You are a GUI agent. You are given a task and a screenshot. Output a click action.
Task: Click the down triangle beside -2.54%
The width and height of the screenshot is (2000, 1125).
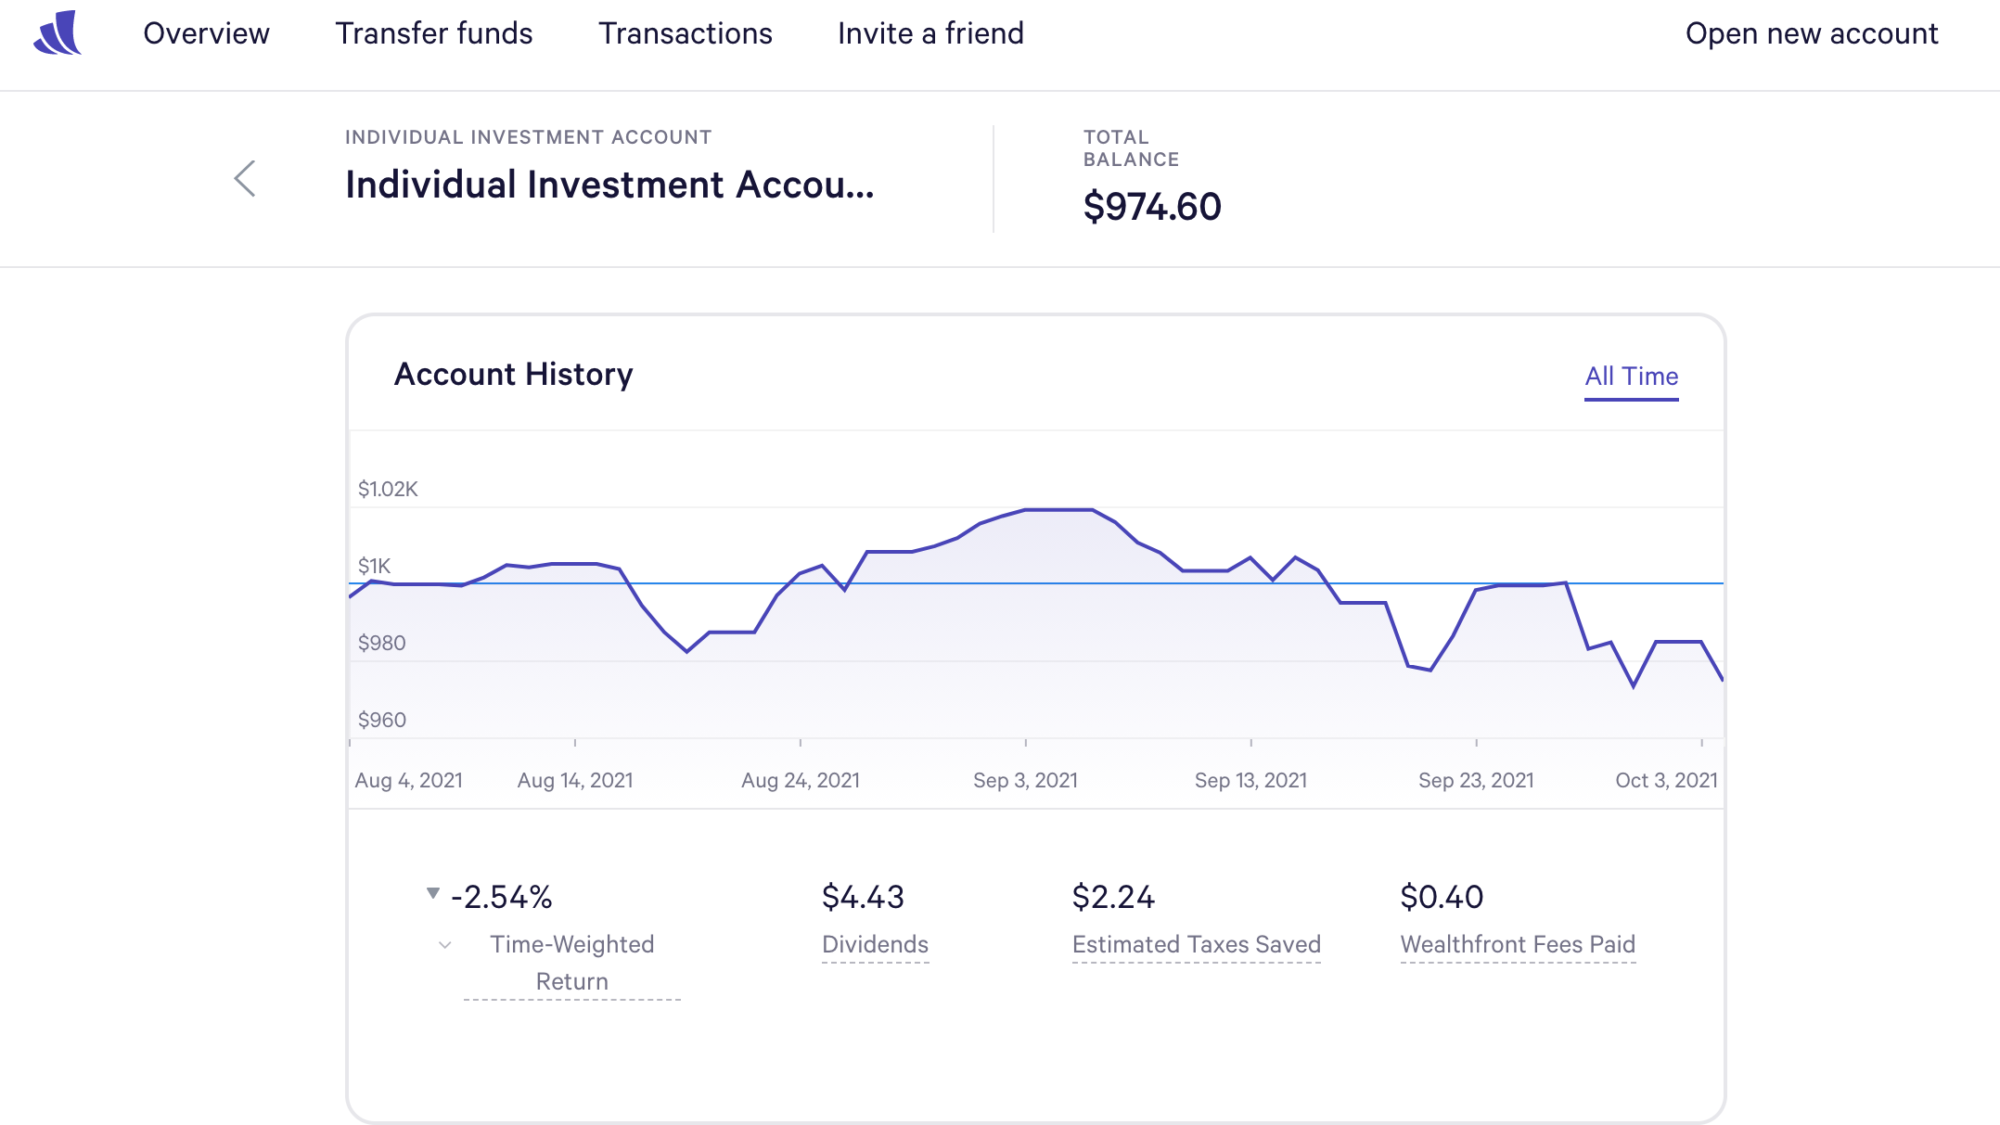pos(433,893)
